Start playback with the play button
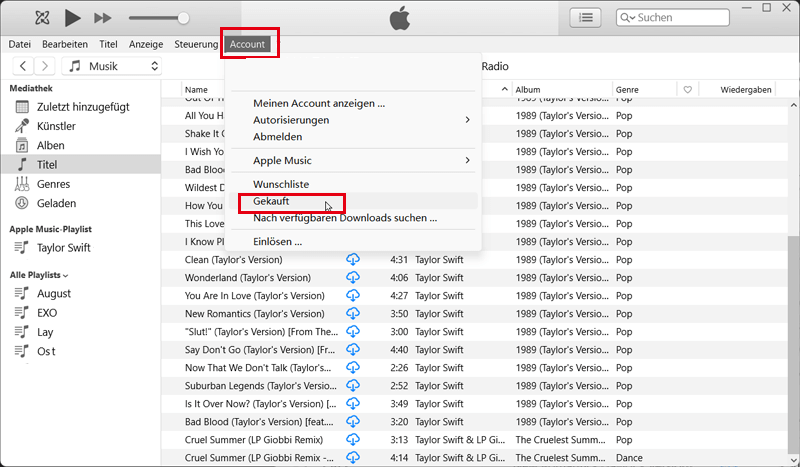The image size is (800, 467). pyautogui.click(x=72, y=18)
